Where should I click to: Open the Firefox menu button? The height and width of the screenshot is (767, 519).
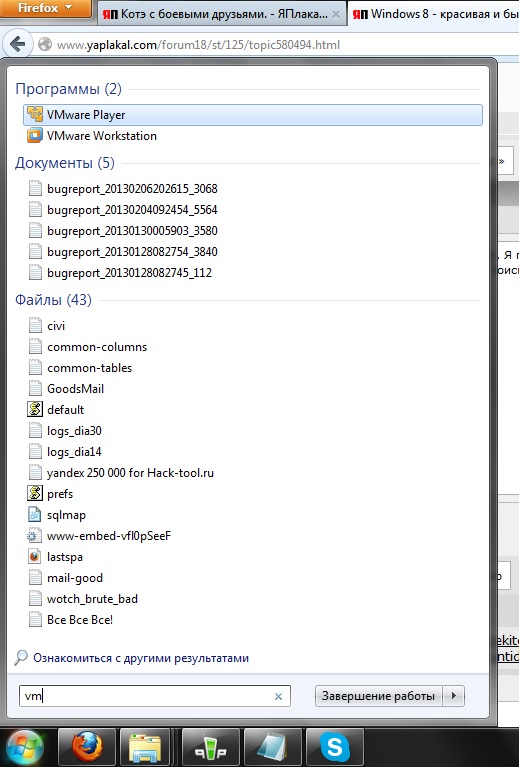point(45,8)
